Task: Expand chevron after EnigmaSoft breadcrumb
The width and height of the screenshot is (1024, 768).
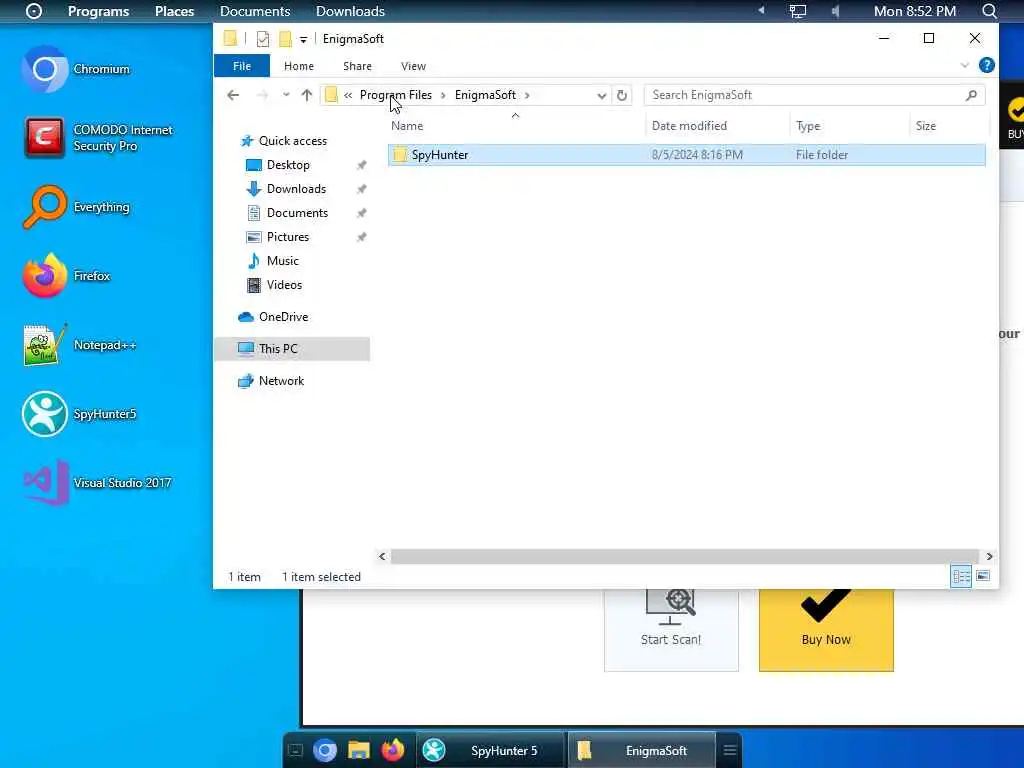Action: tap(527, 95)
